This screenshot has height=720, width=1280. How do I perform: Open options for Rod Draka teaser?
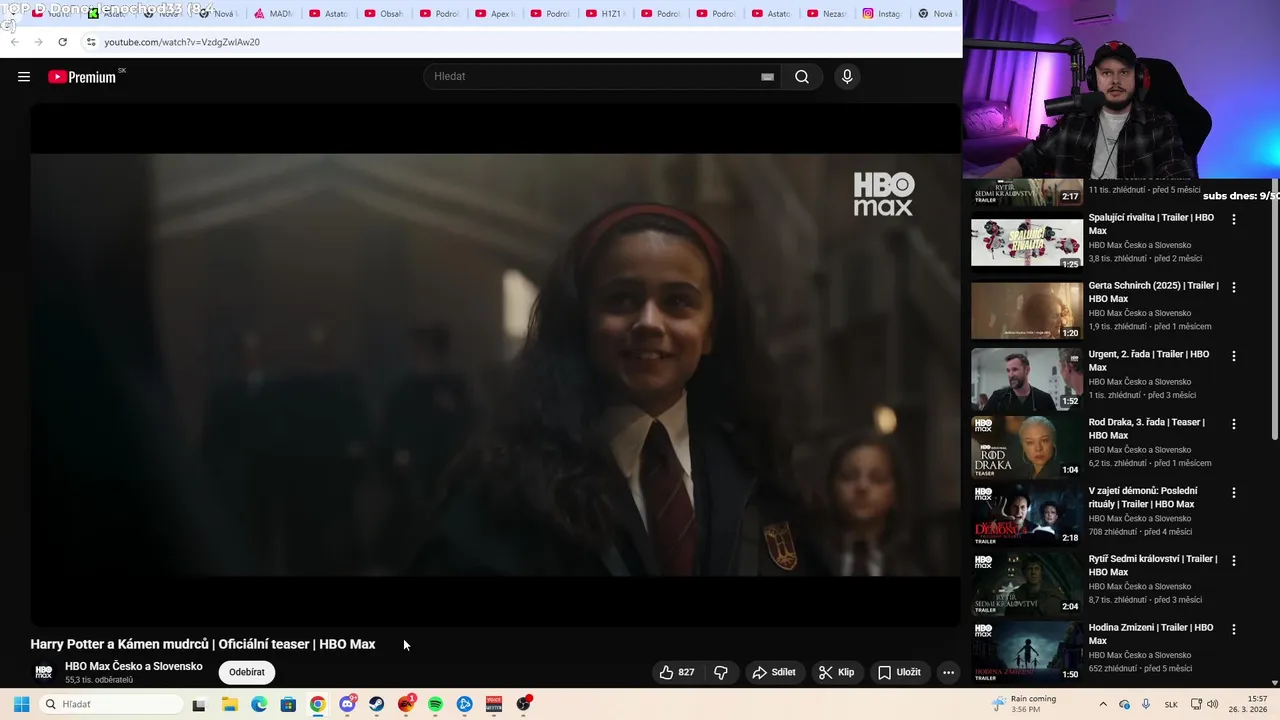(x=1233, y=424)
